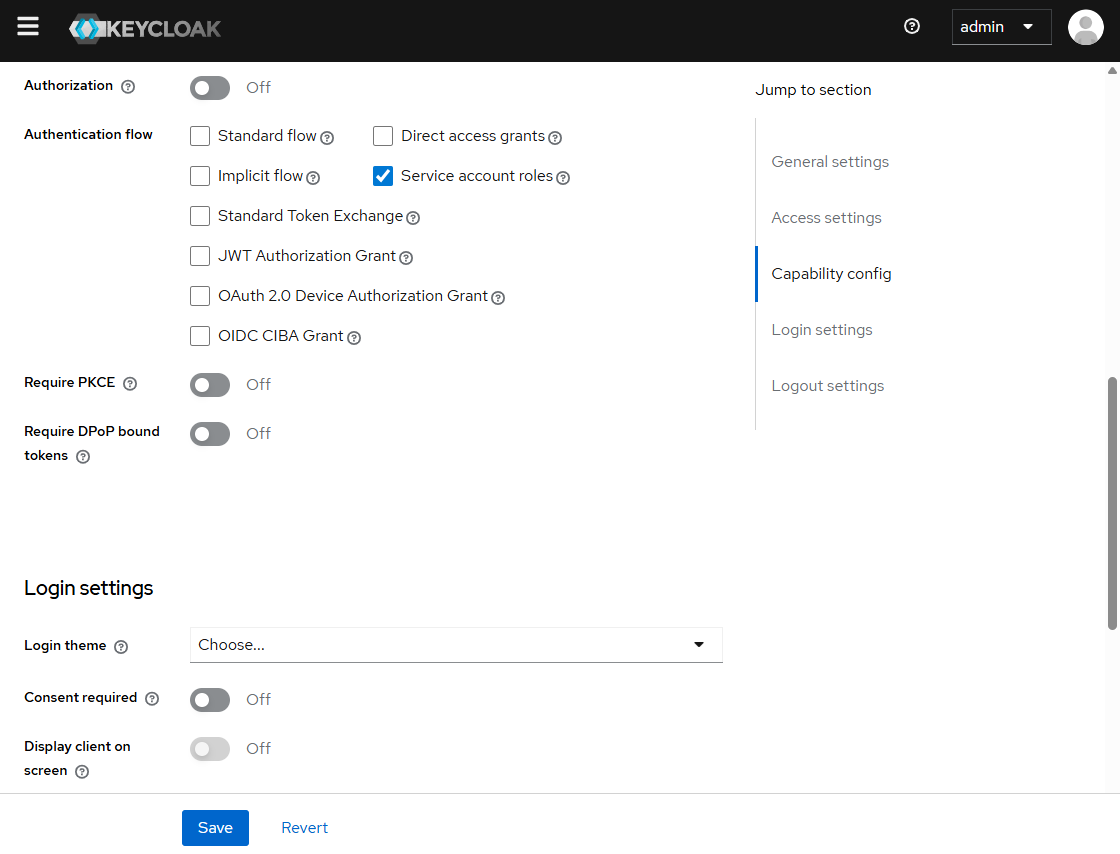Jump to General settings section

click(x=830, y=162)
